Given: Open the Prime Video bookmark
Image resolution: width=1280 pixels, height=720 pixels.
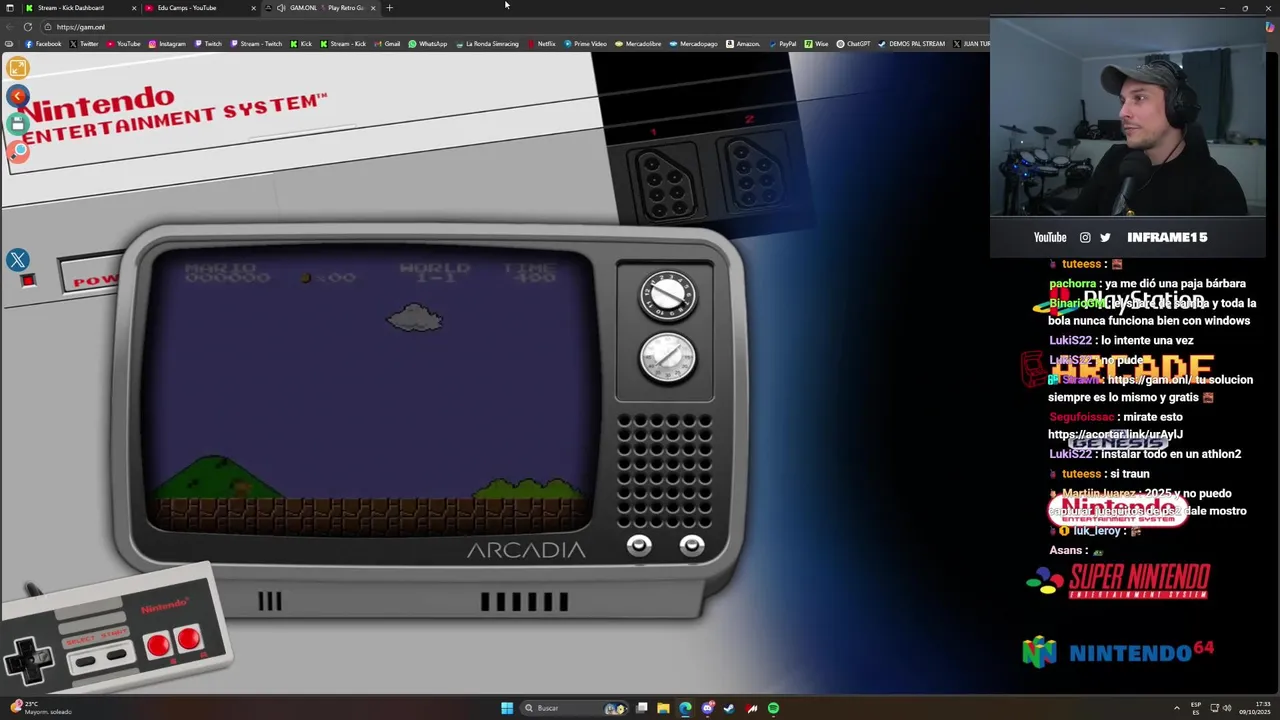Looking at the screenshot, I should (585, 44).
